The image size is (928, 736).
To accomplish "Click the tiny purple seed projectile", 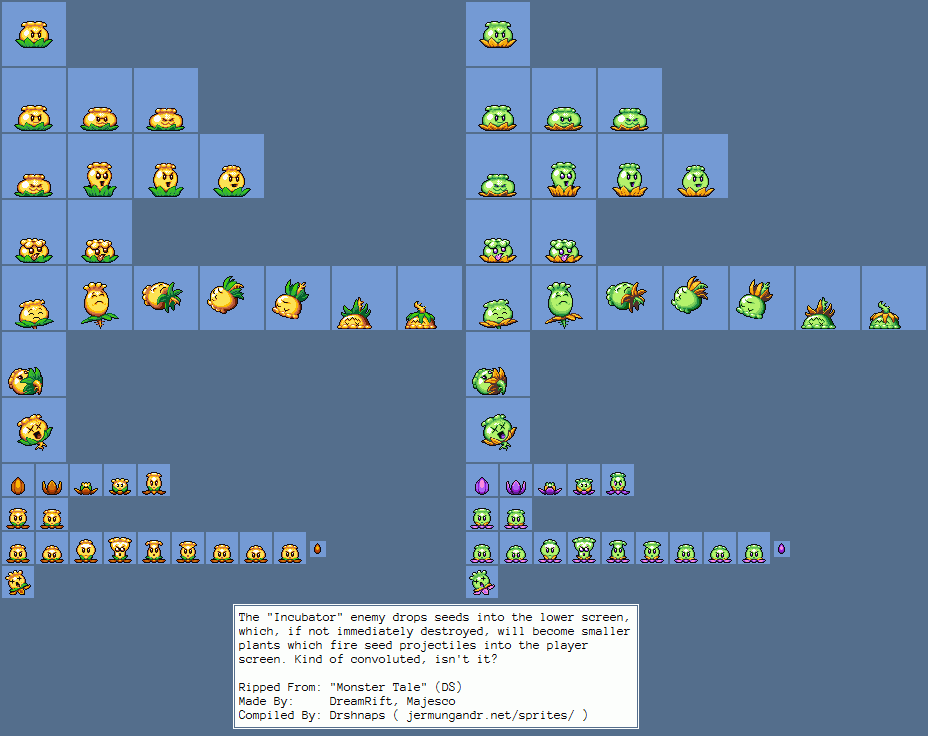I will pos(781,548).
